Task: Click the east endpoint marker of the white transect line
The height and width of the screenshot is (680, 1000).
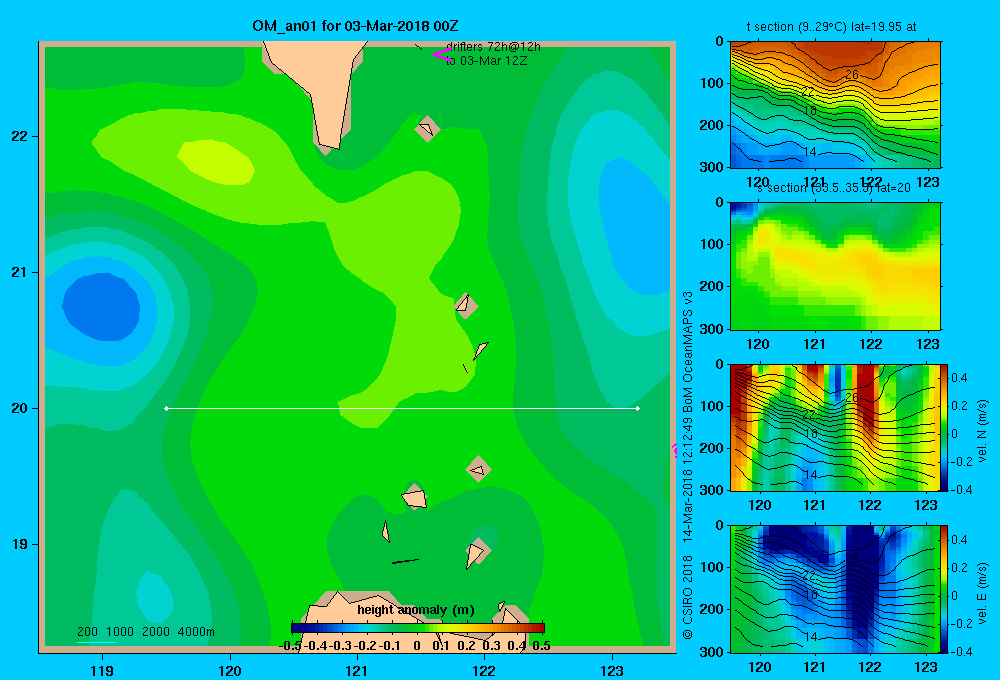Action: 638,408
